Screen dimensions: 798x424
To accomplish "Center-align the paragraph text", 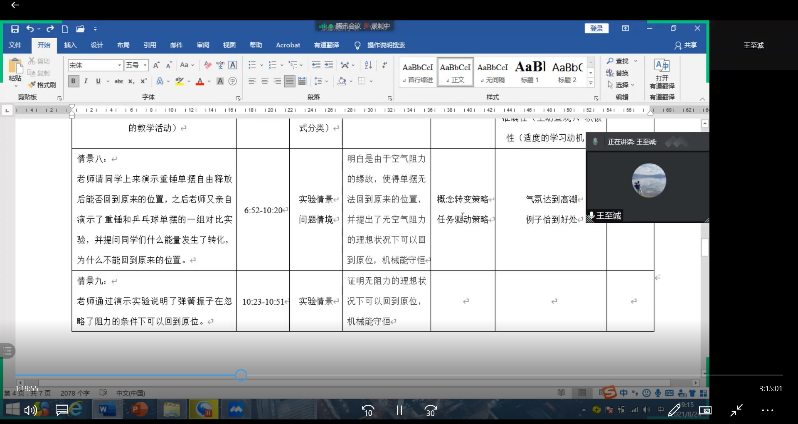I will pos(263,82).
